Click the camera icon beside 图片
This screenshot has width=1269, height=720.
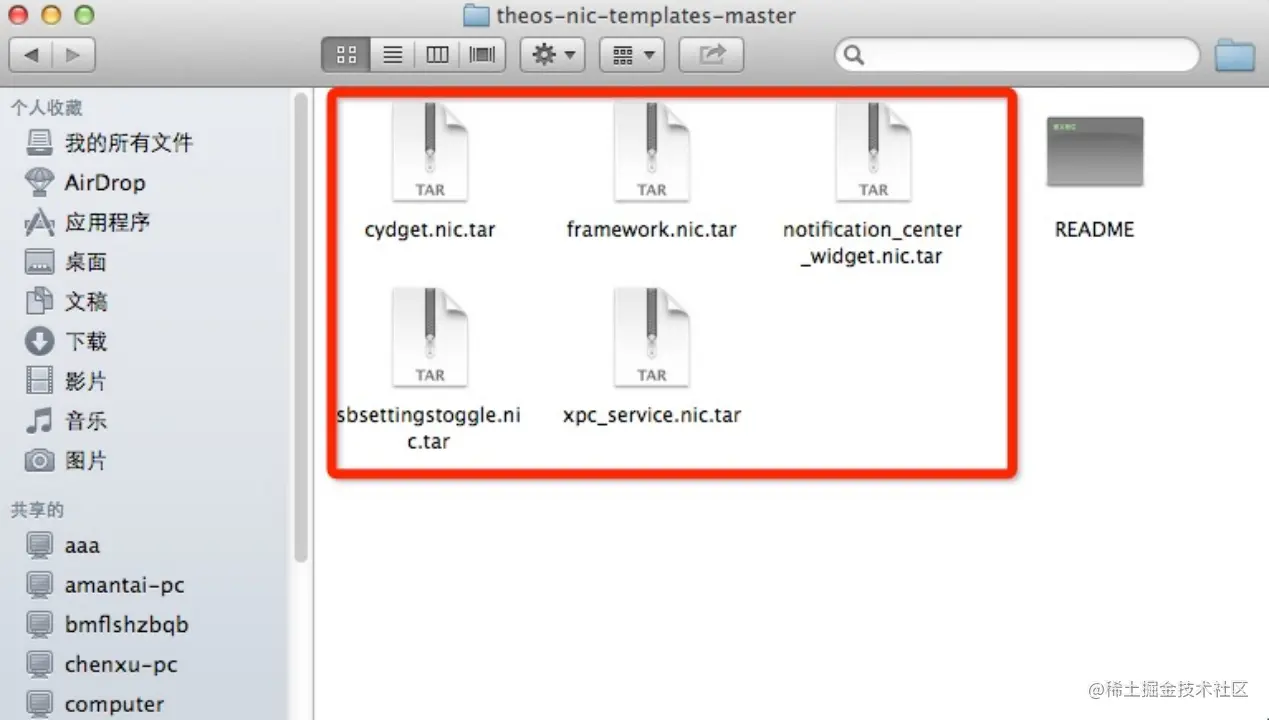click(39, 461)
